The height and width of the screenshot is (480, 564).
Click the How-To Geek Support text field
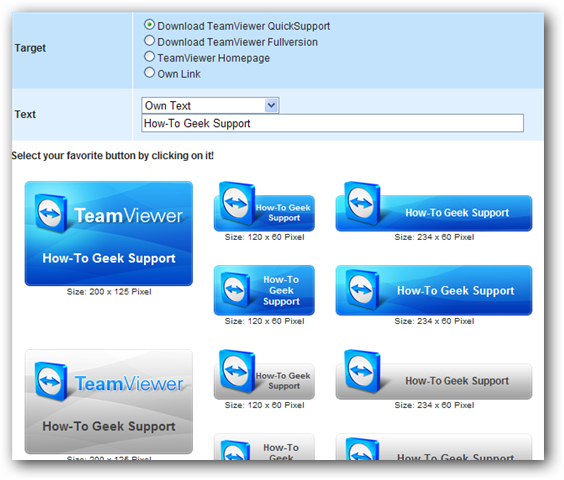(332, 123)
